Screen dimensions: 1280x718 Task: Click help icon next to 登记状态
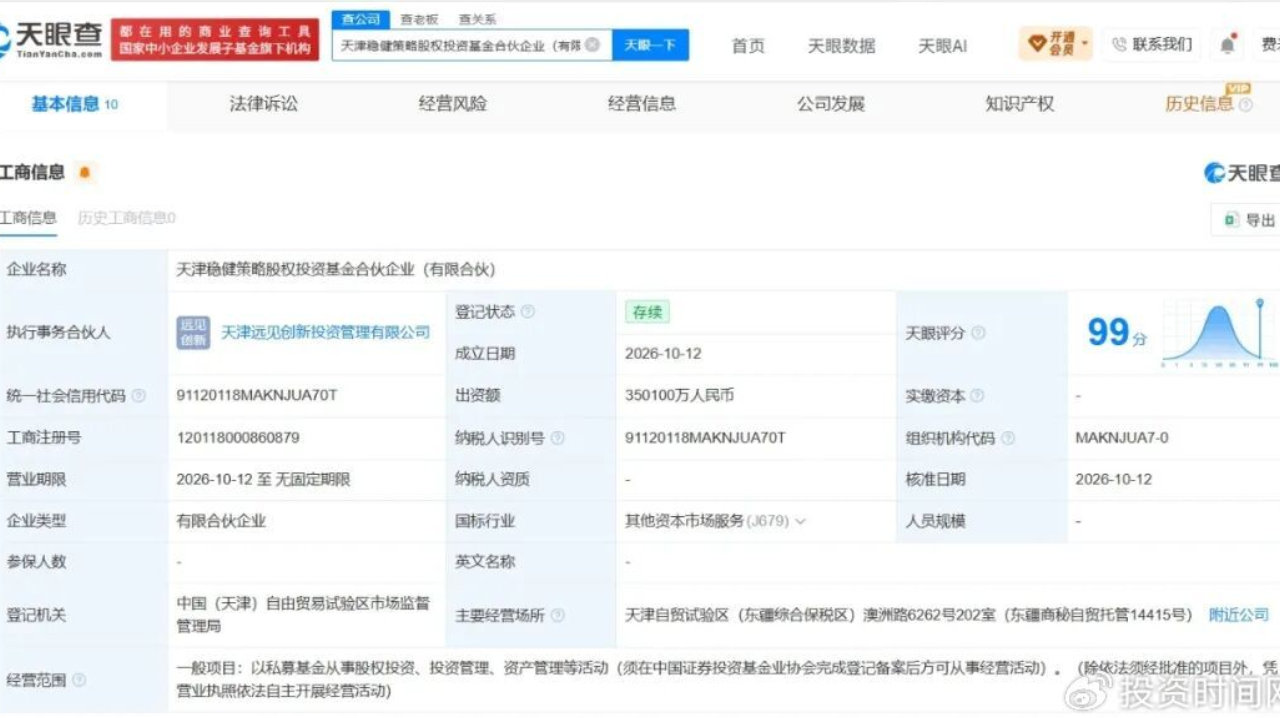click(527, 312)
